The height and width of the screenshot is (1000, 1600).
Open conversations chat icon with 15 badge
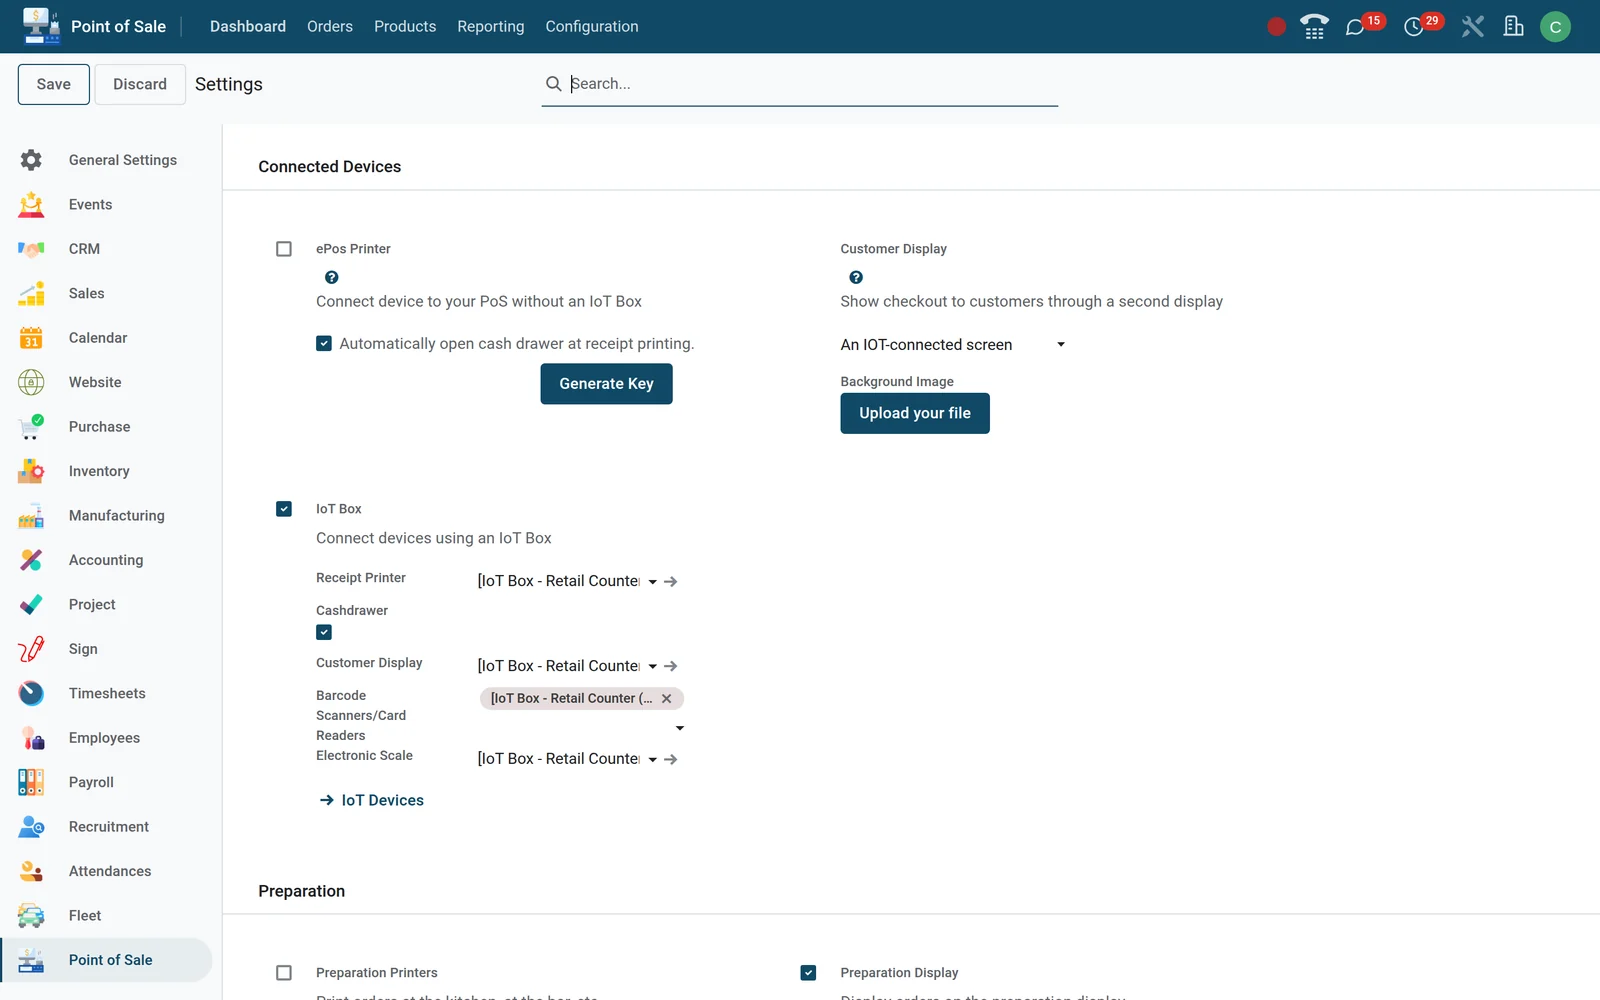tap(1356, 27)
